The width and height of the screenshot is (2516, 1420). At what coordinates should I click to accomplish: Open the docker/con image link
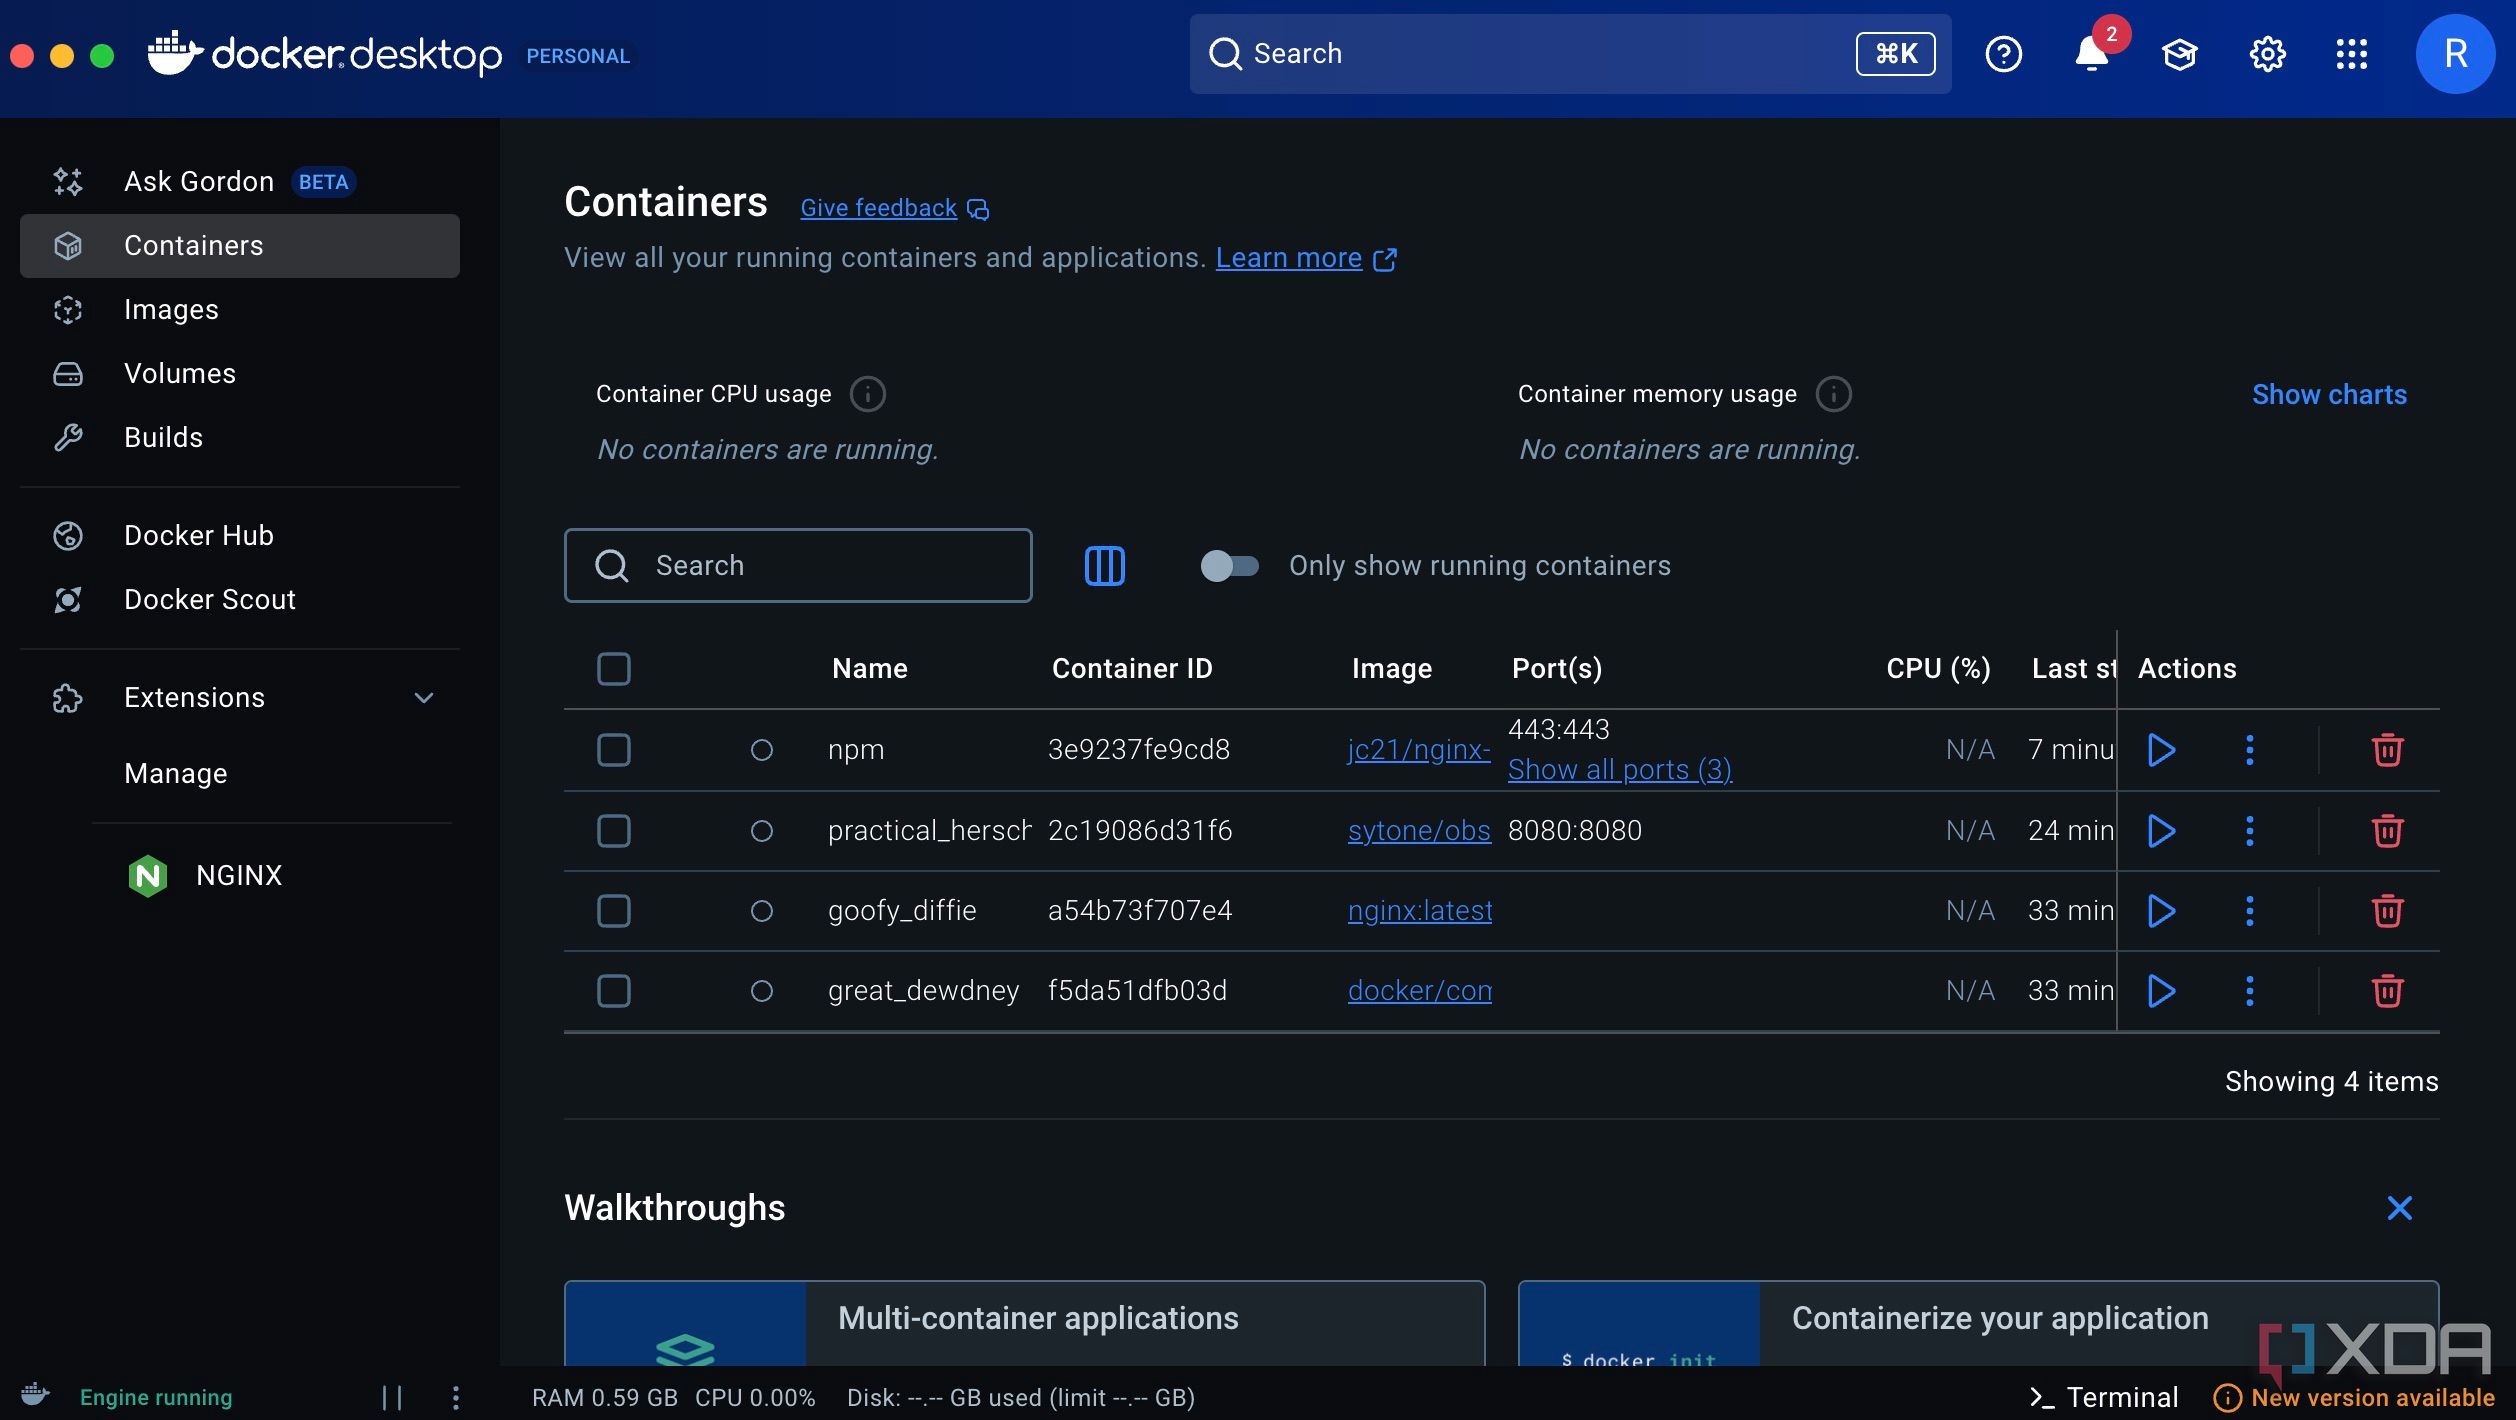[1419, 991]
